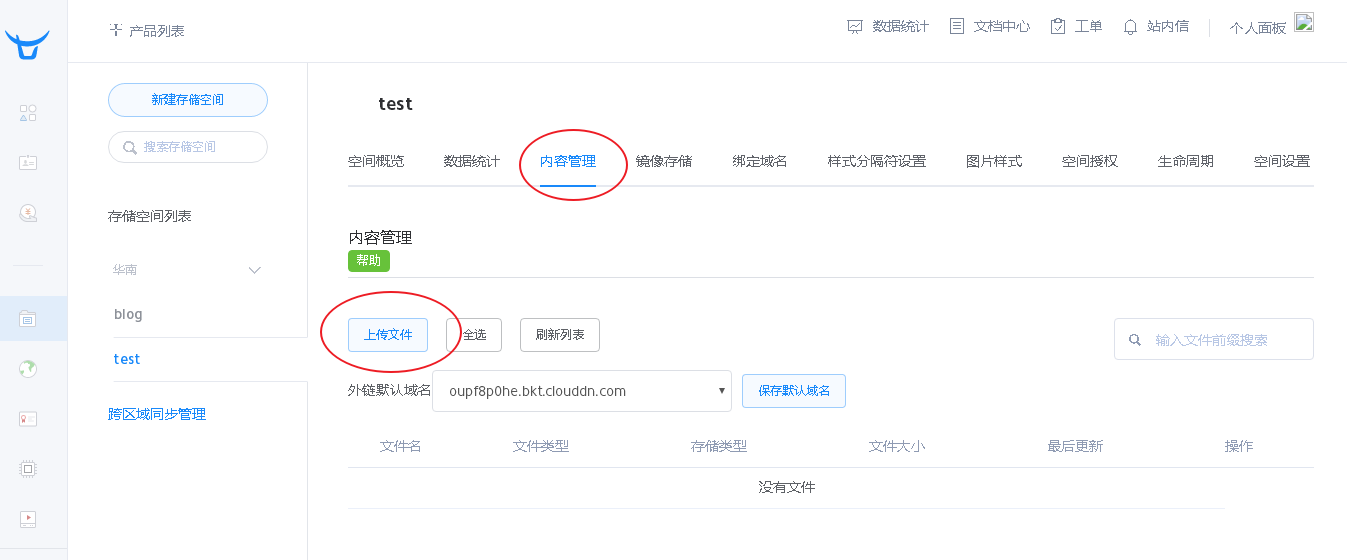Viewport: 1347px width, 560px height.
Task: Click the 保存默认域名 button
Action: 794,391
